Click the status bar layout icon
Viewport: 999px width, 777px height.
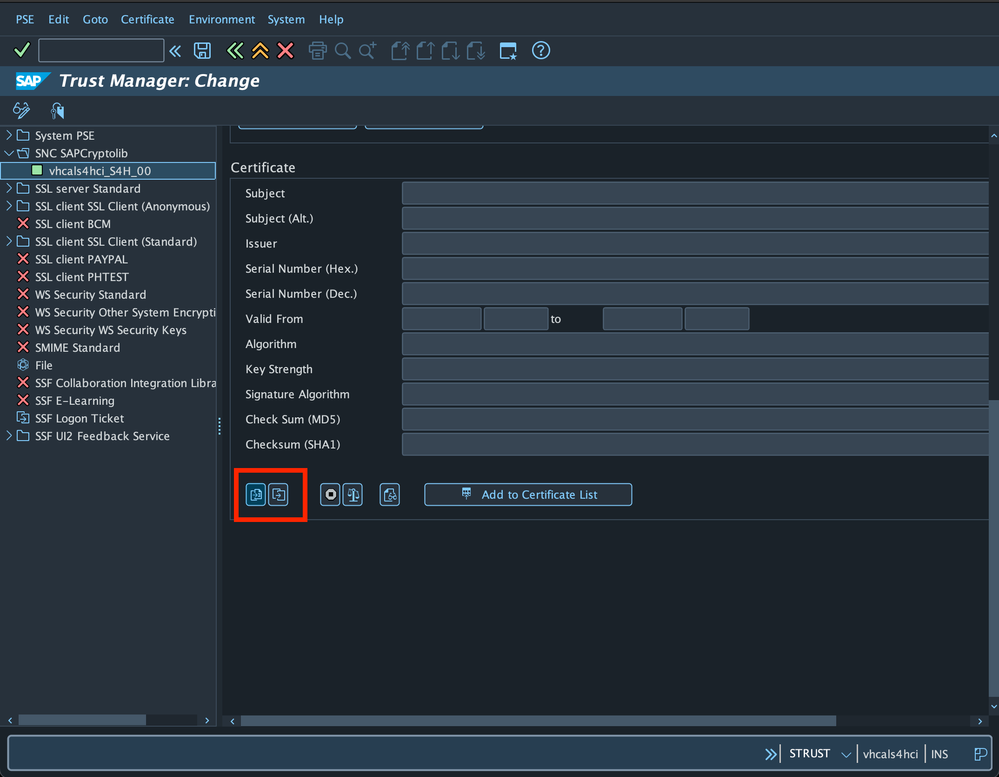tap(980, 754)
